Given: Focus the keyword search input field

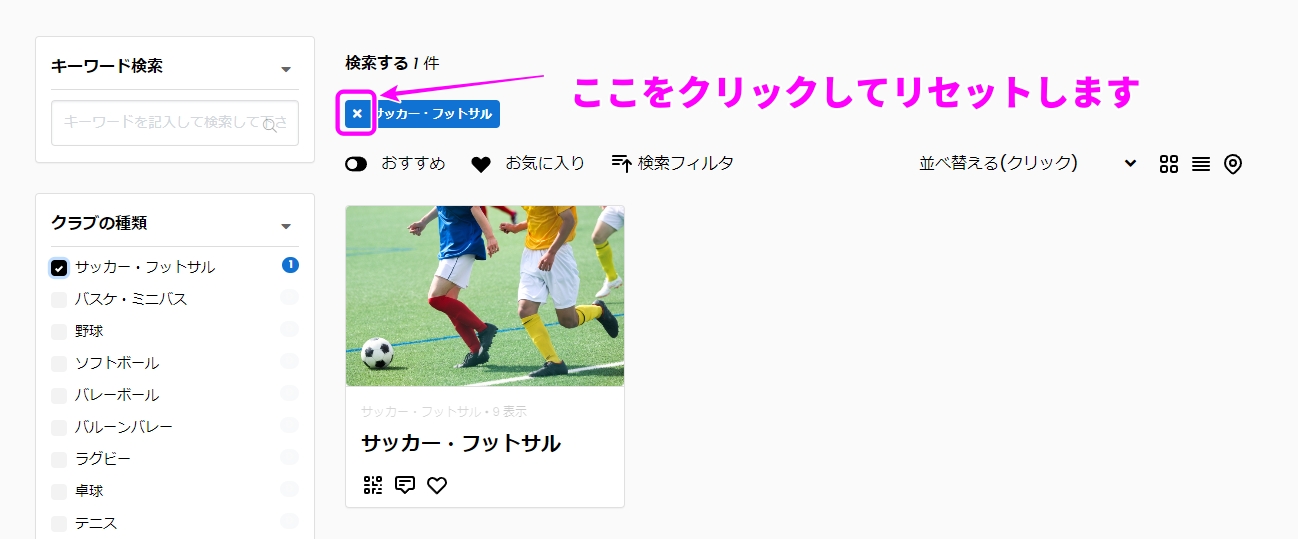Looking at the screenshot, I should pos(175,122).
